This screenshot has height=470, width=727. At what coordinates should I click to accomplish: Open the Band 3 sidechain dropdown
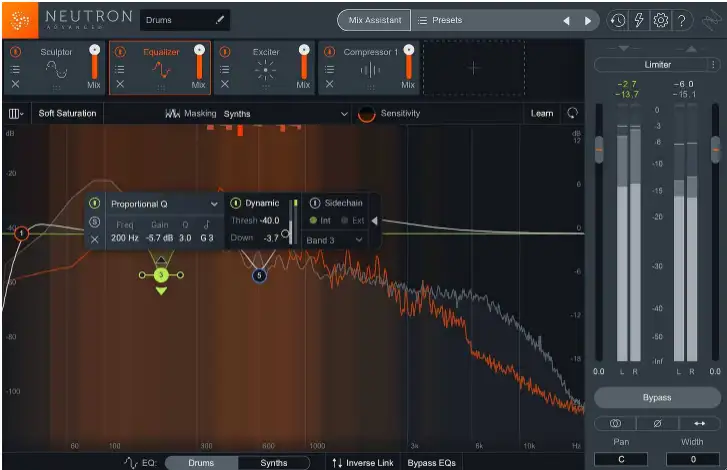[x=334, y=240]
